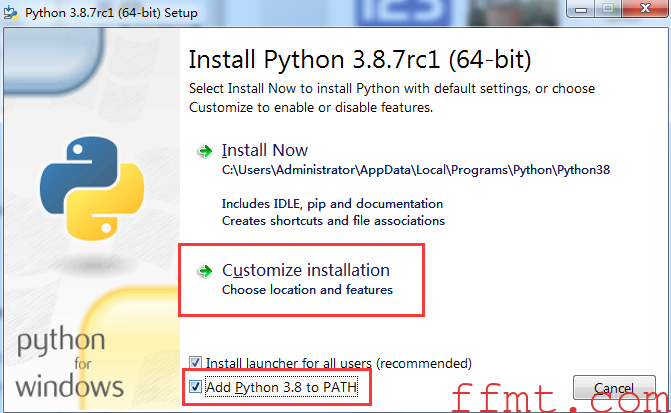The width and height of the screenshot is (671, 413).
Task: Minimize the Python Setup window
Action: (580, 9)
